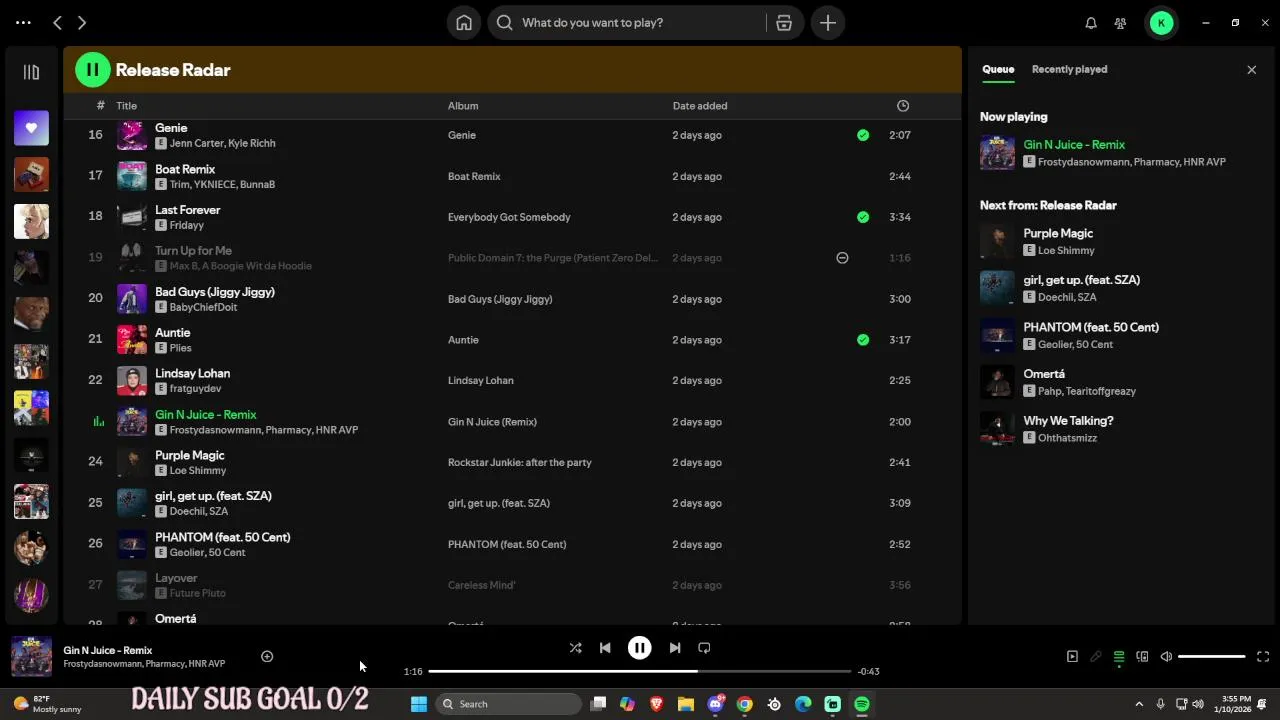Viewport: 1280px width, 720px height.
Task: Mute with the volume speaker icon
Action: pyautogui.click(x=1166, y=657)
